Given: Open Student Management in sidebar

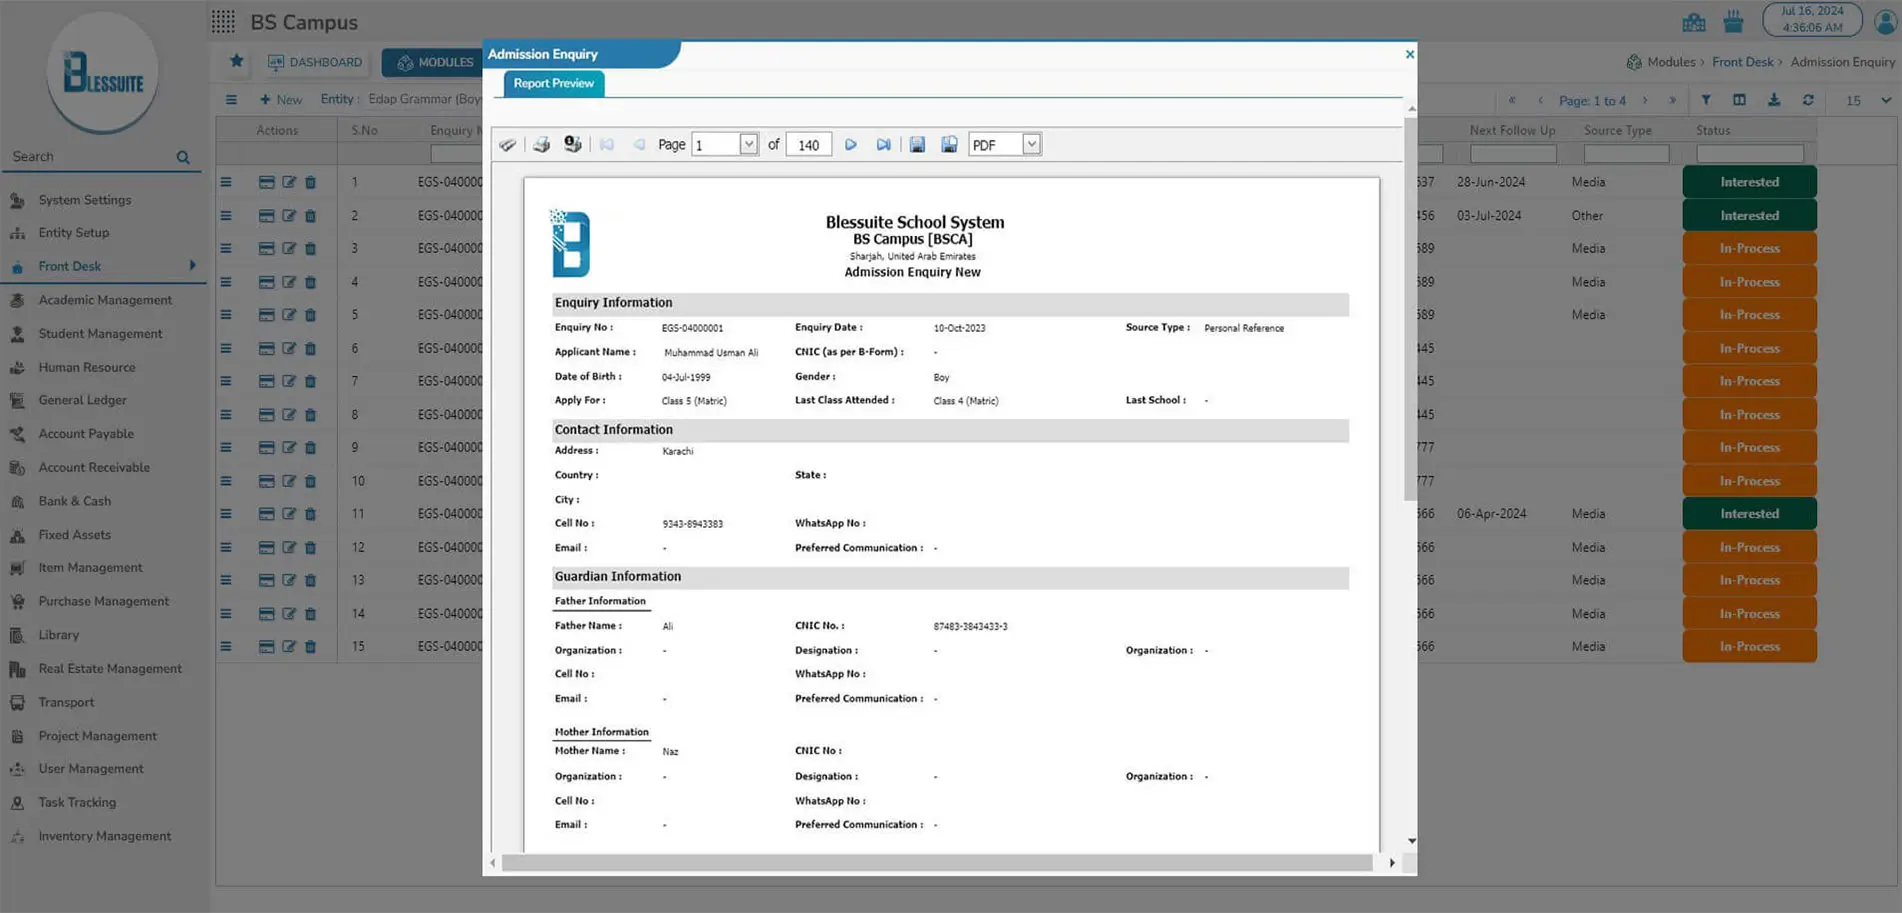Looking at the screenshot, I should pos(100,334).
